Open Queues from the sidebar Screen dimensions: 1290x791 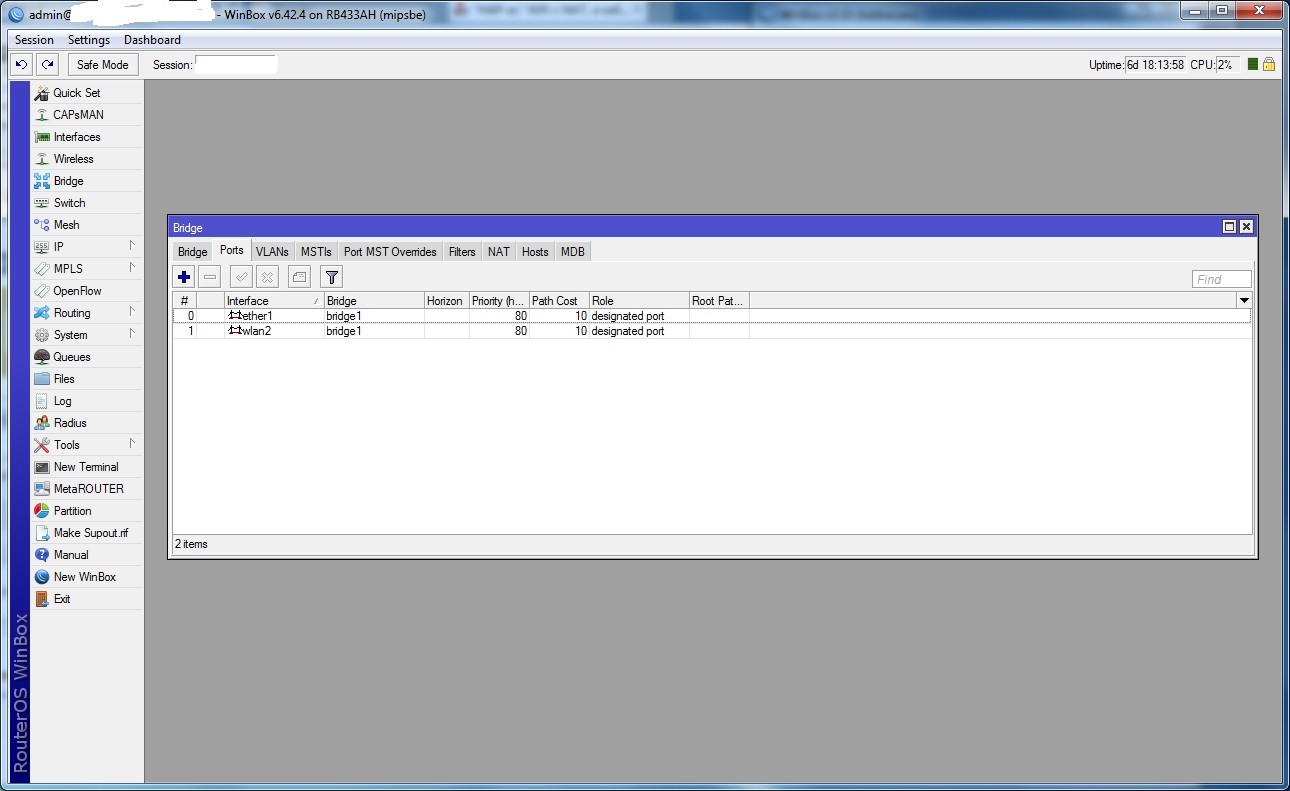(71, 357)
